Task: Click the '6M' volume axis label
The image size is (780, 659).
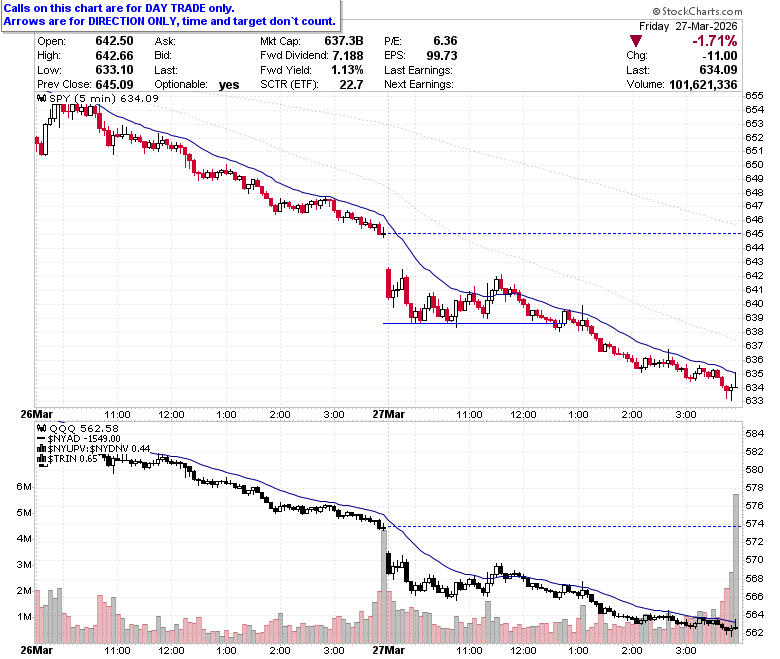Action: tap(24, 486)
